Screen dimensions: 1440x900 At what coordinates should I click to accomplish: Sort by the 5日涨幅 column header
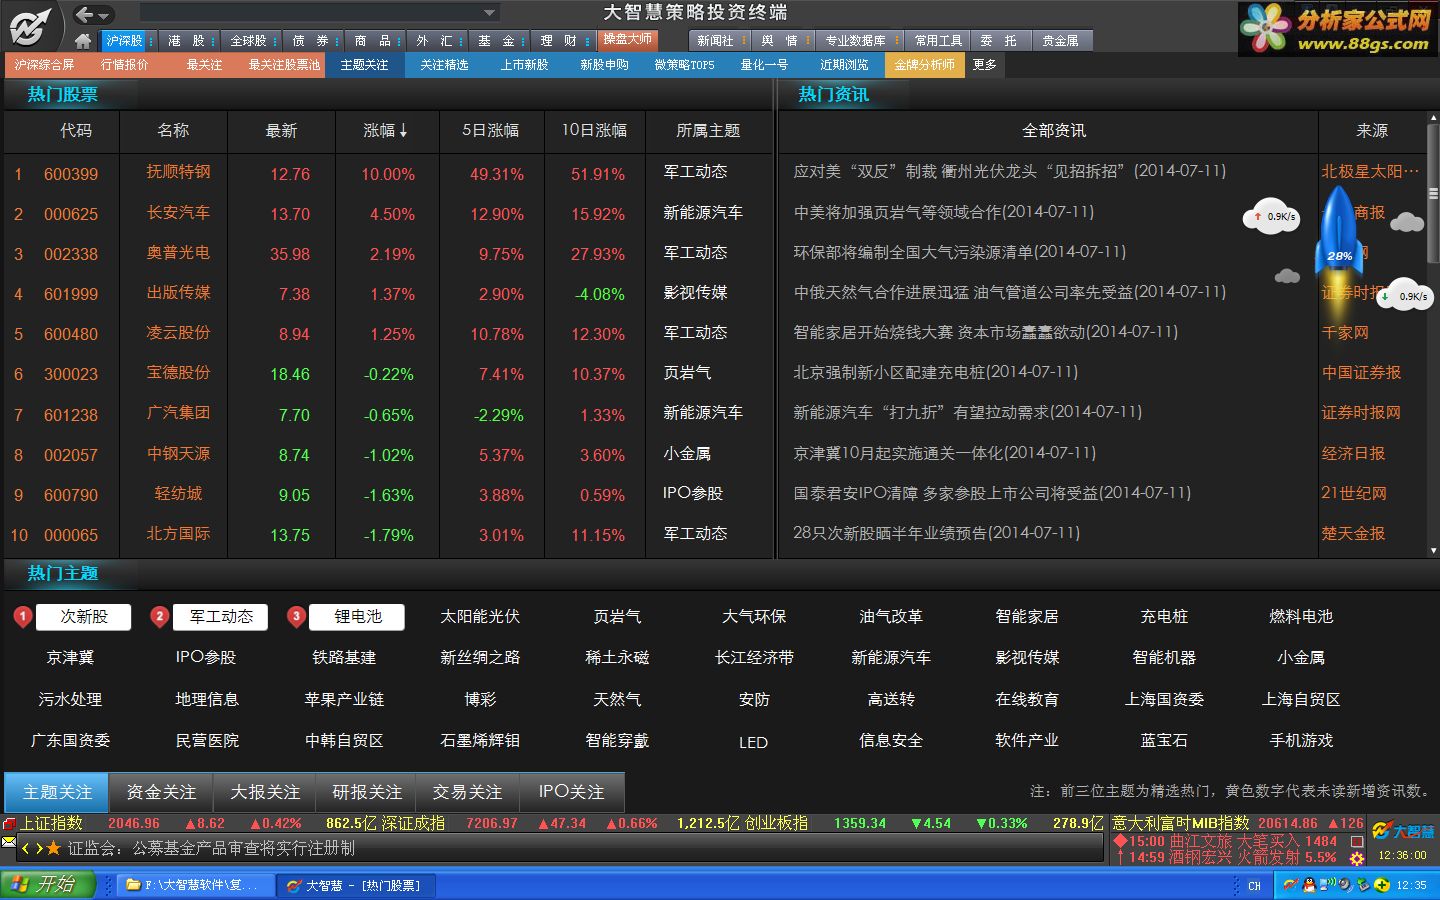[490, 130]
